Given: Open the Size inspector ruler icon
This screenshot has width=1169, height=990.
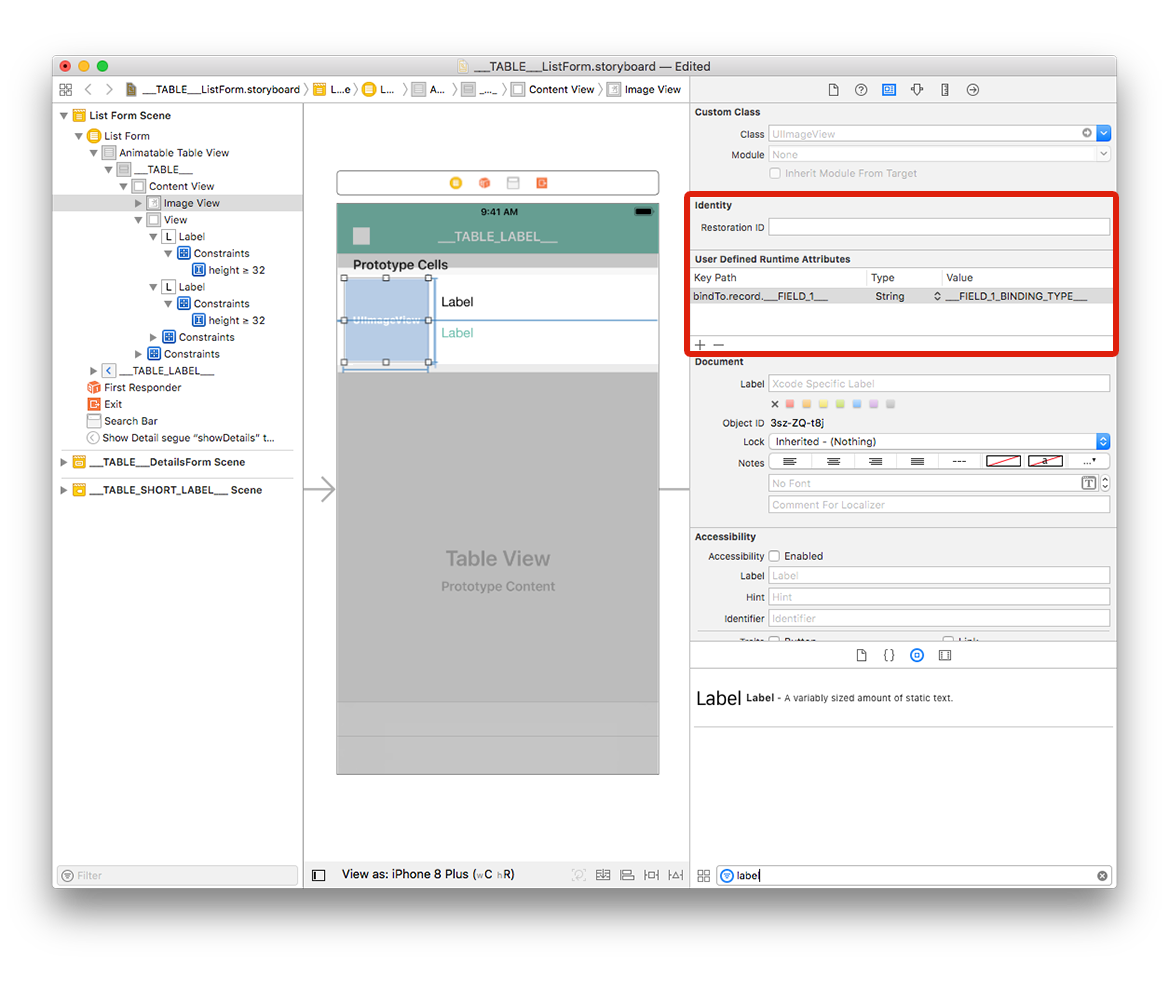Looking at the screenshot, I should (945, 89).
